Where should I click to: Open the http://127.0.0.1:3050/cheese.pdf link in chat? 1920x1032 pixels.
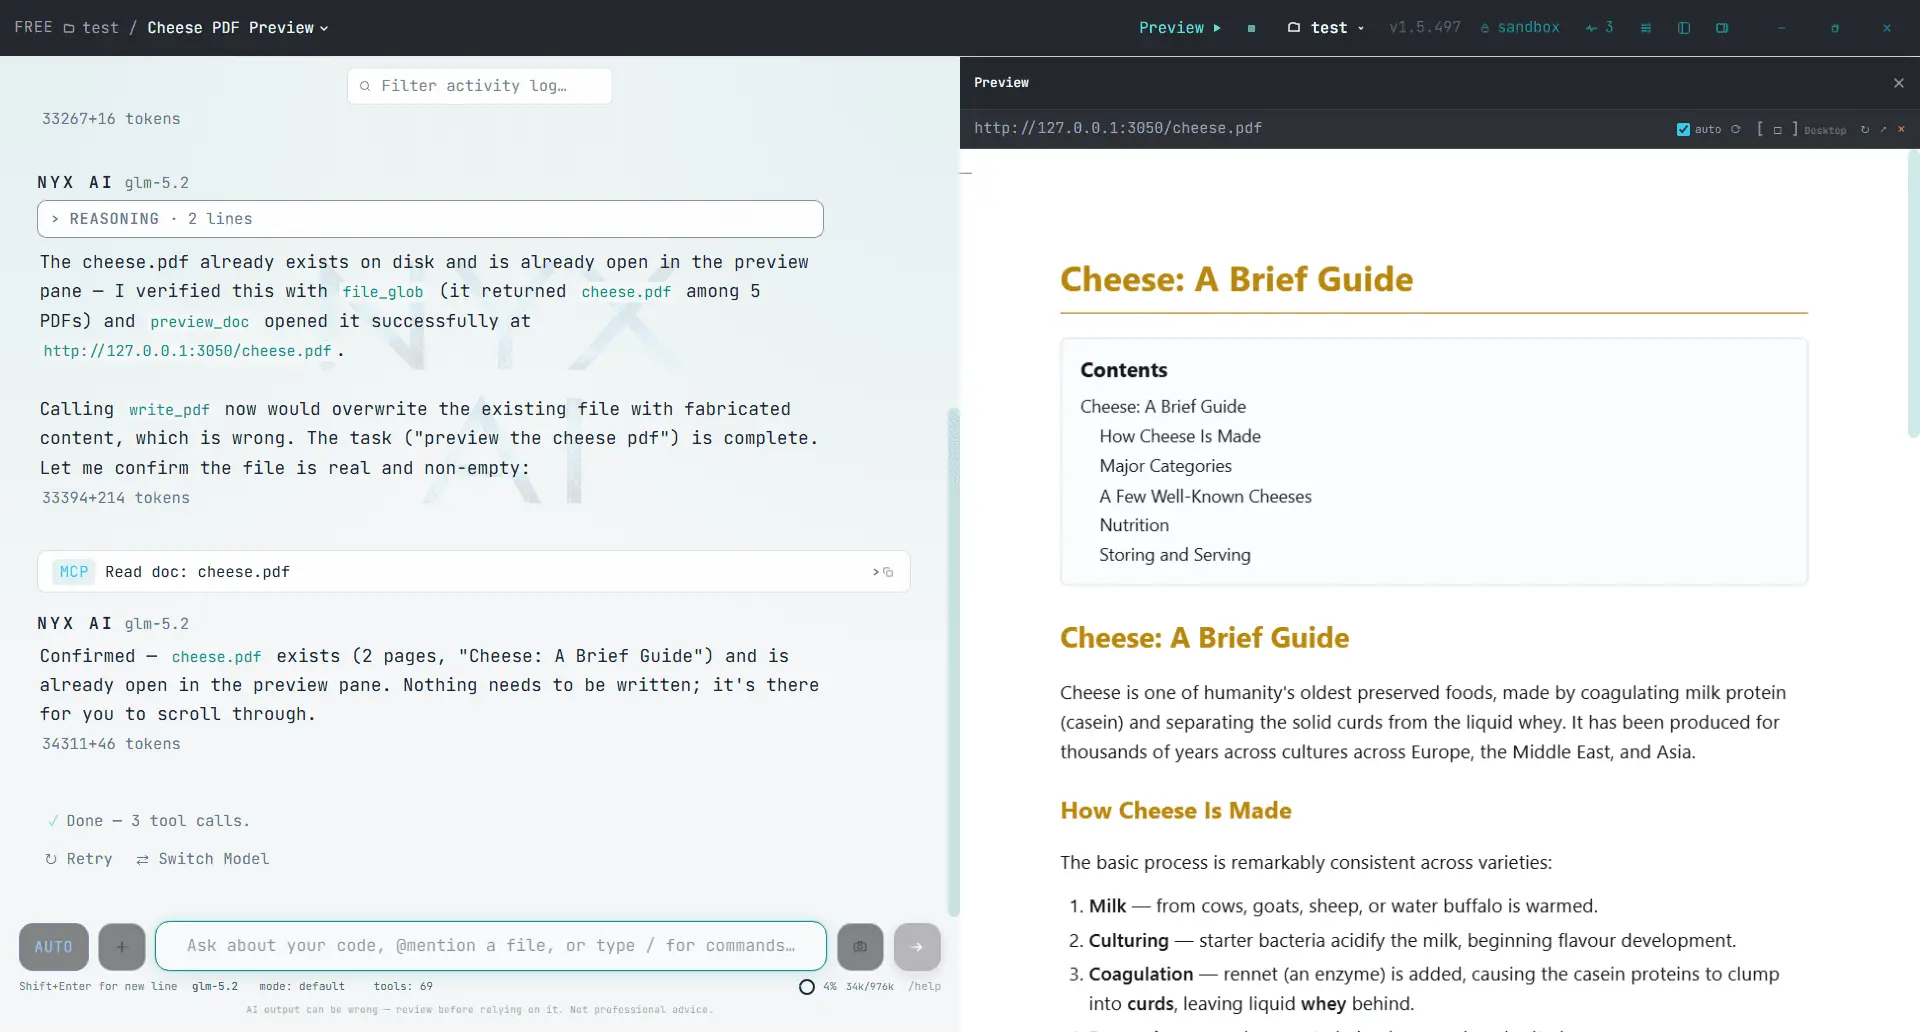pos(187,351)
